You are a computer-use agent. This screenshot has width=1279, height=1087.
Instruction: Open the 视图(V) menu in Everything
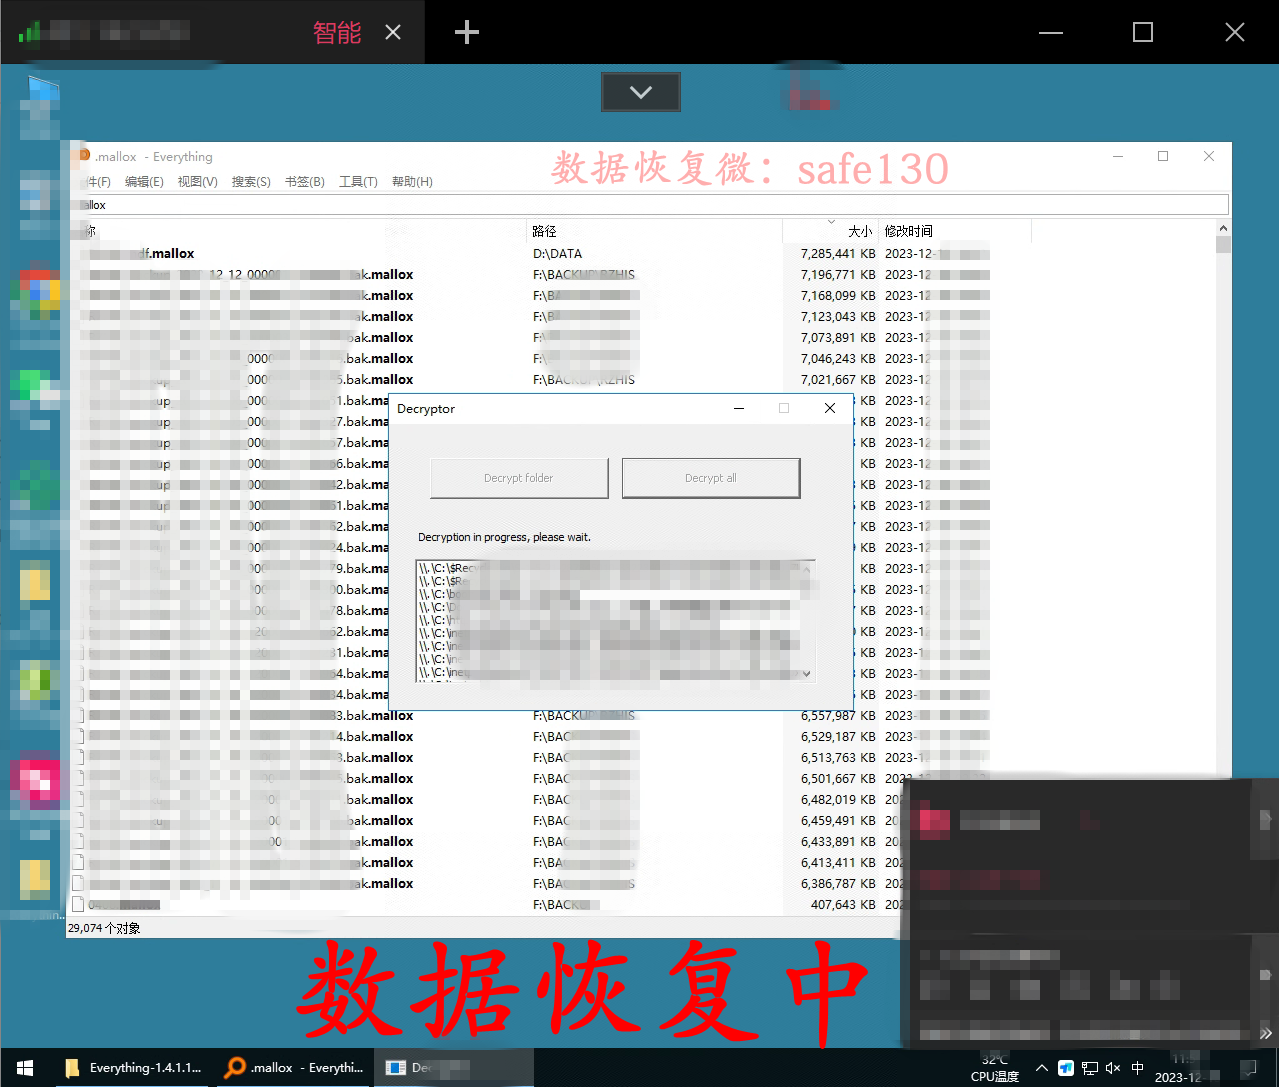pos(197,182)
